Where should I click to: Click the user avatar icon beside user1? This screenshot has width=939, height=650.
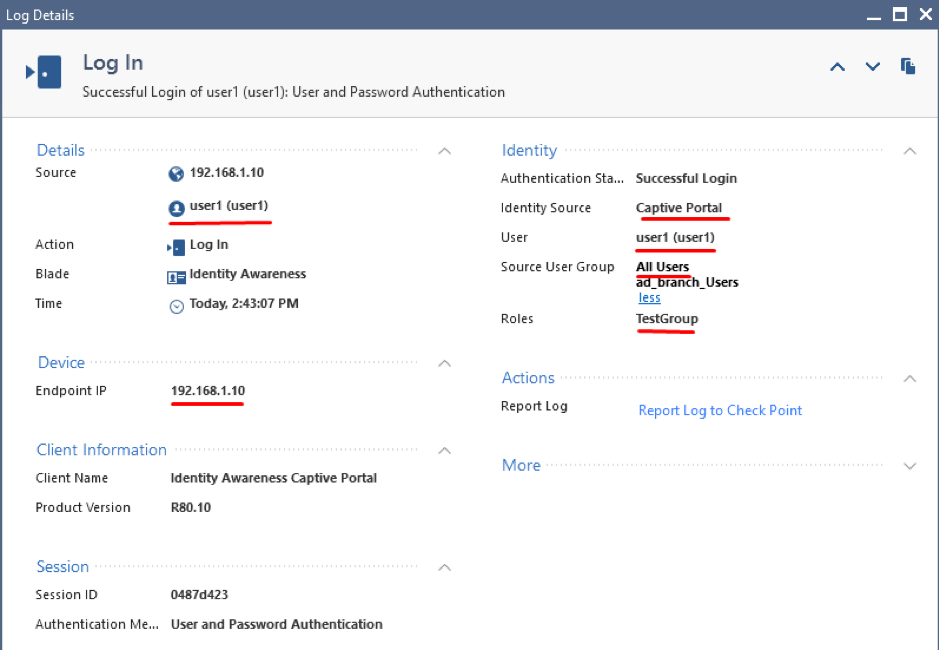(x=176, y=208)
